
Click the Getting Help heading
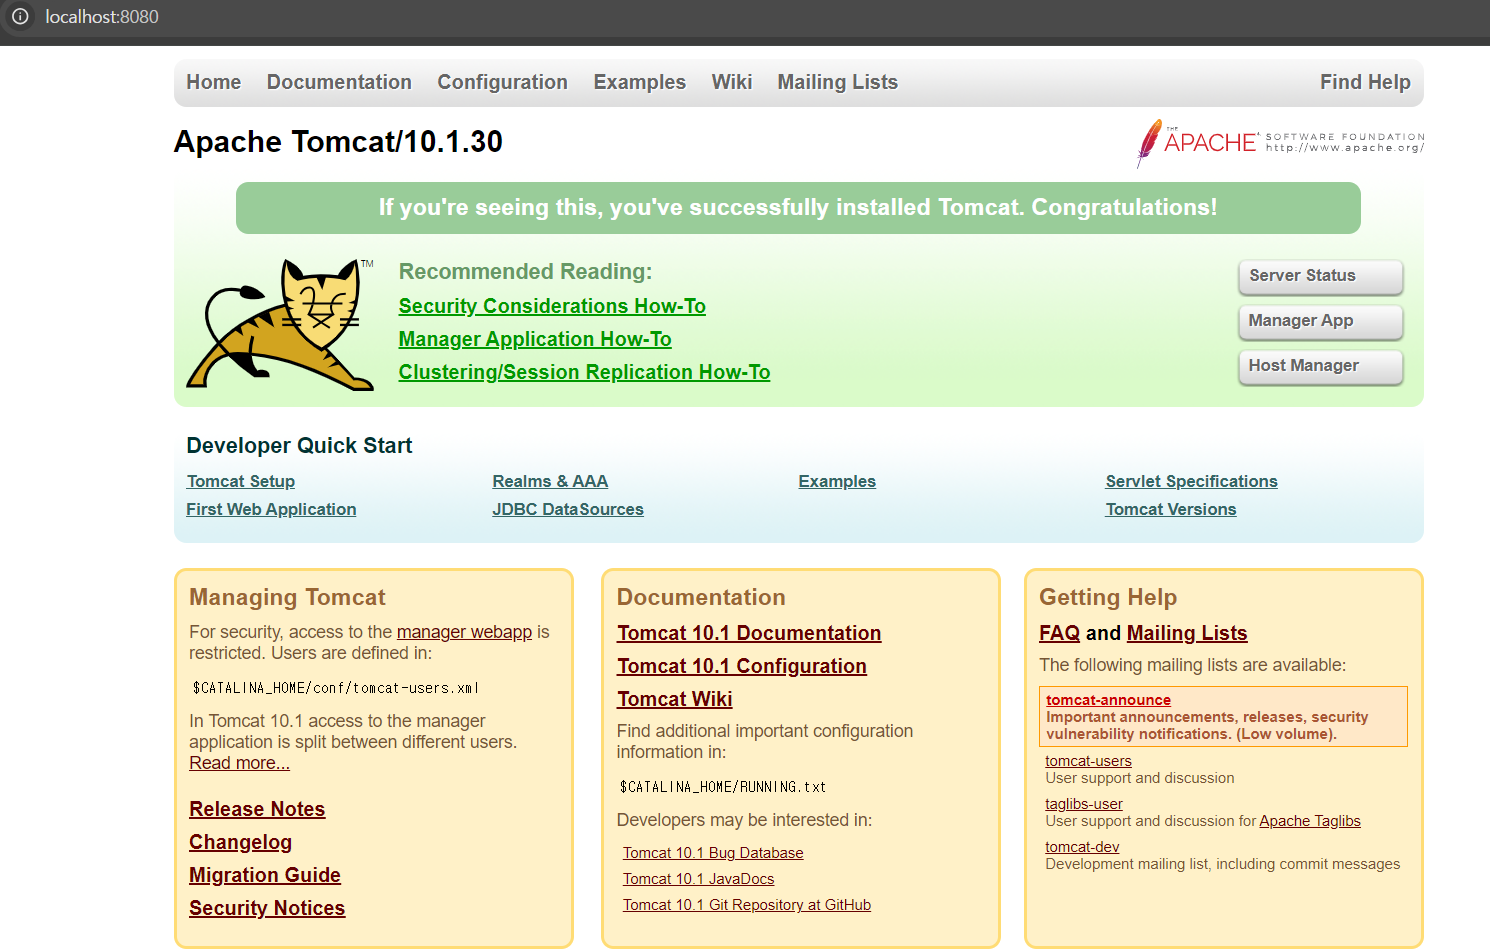coord(1108,597)
